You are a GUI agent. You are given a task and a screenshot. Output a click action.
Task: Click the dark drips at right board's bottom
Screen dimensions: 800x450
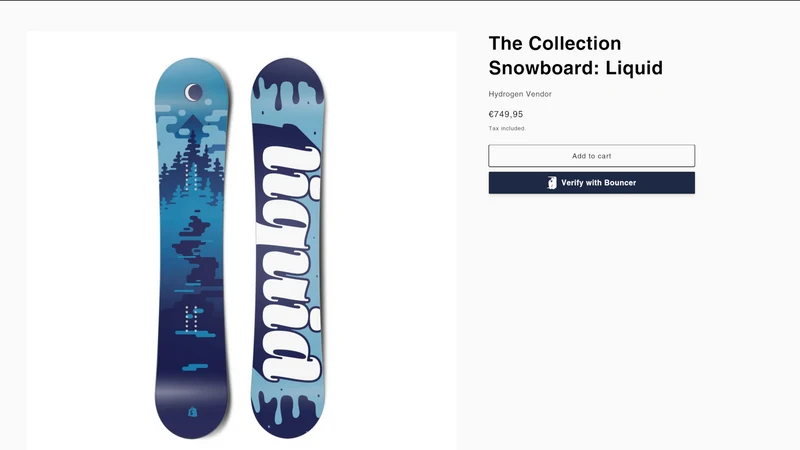288,413
